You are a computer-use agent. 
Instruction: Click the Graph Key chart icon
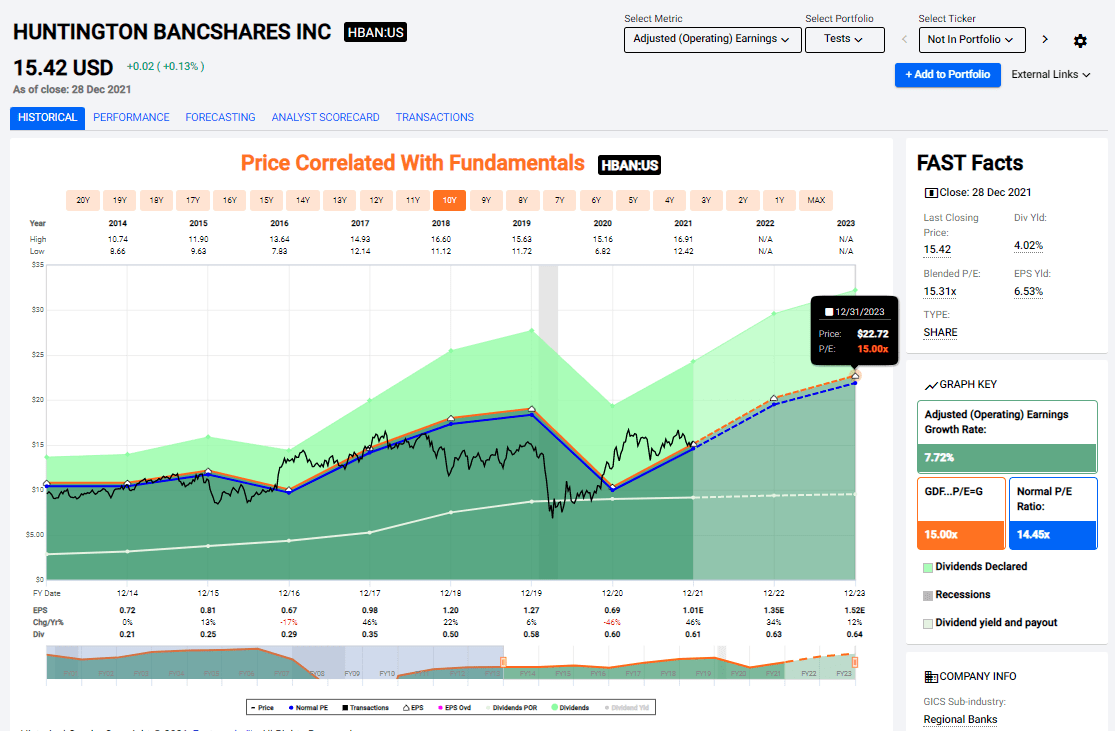(931, 385)
